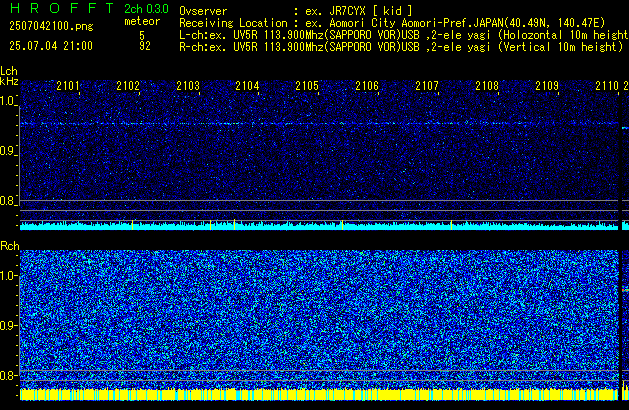Click the 2103 time marker

pos(188,86)
